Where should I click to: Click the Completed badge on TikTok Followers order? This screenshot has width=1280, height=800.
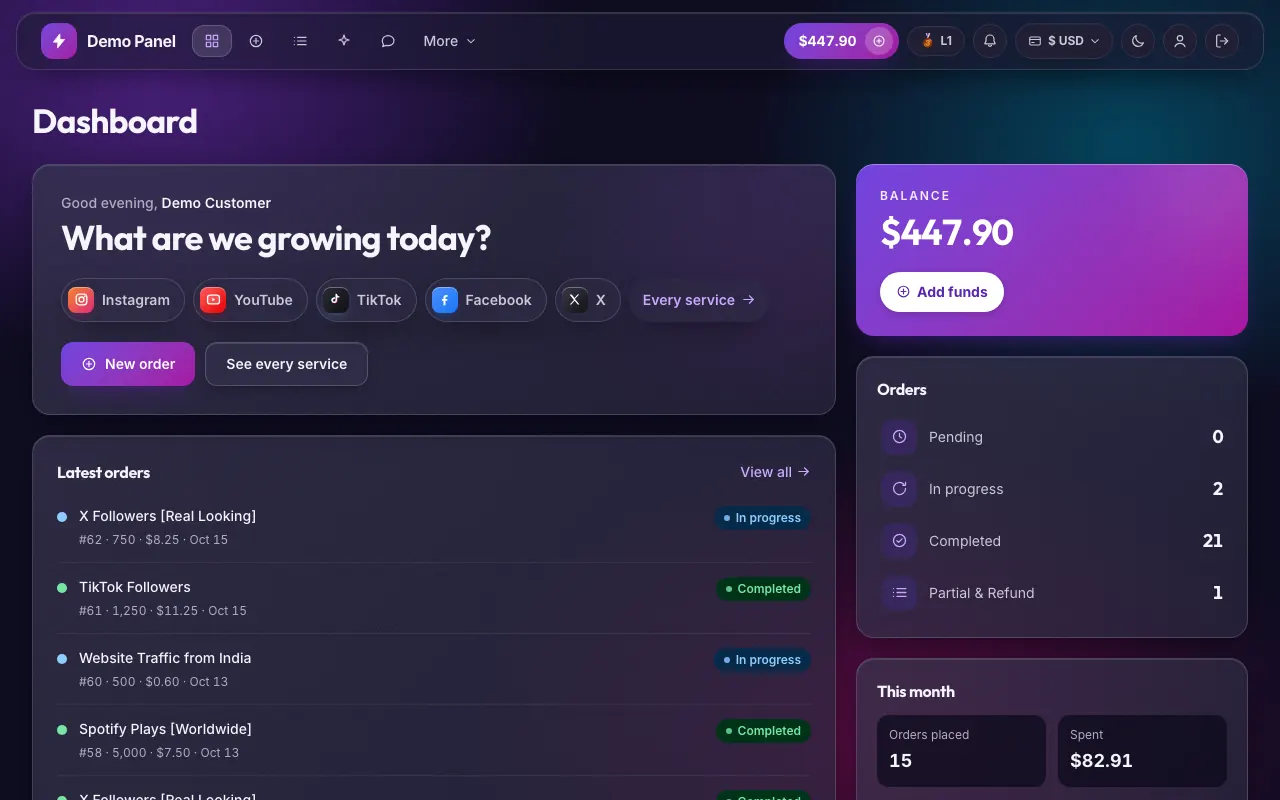click(x=763, y=589)
